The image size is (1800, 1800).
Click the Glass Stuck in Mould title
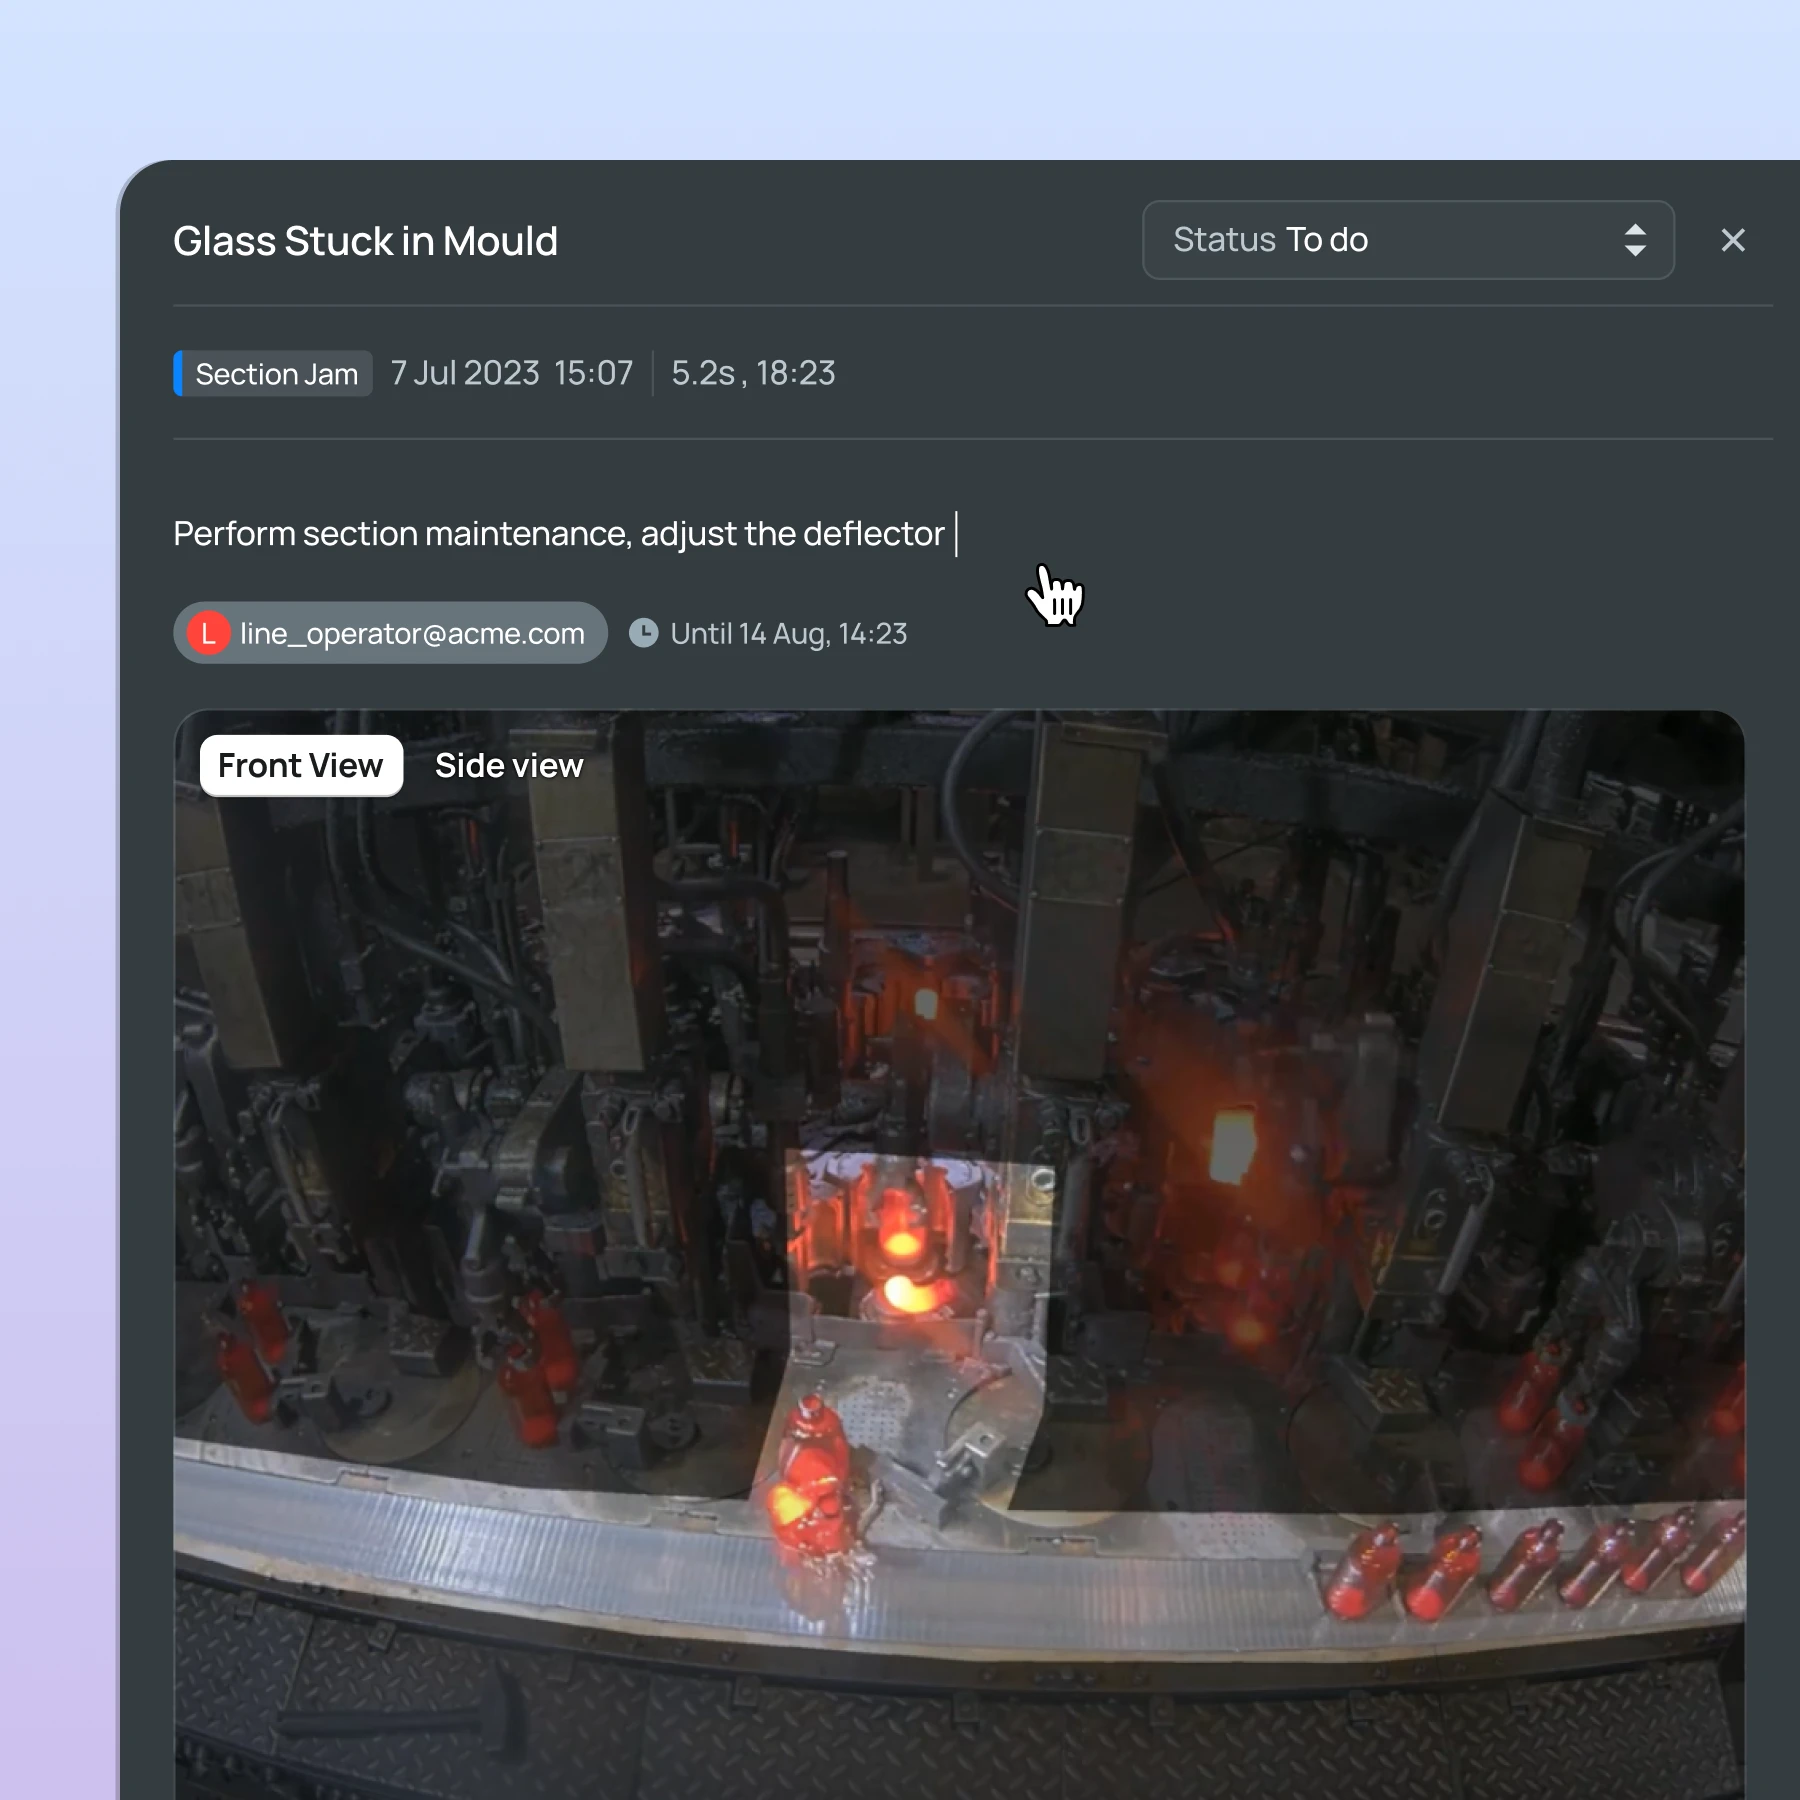[365, 241]
